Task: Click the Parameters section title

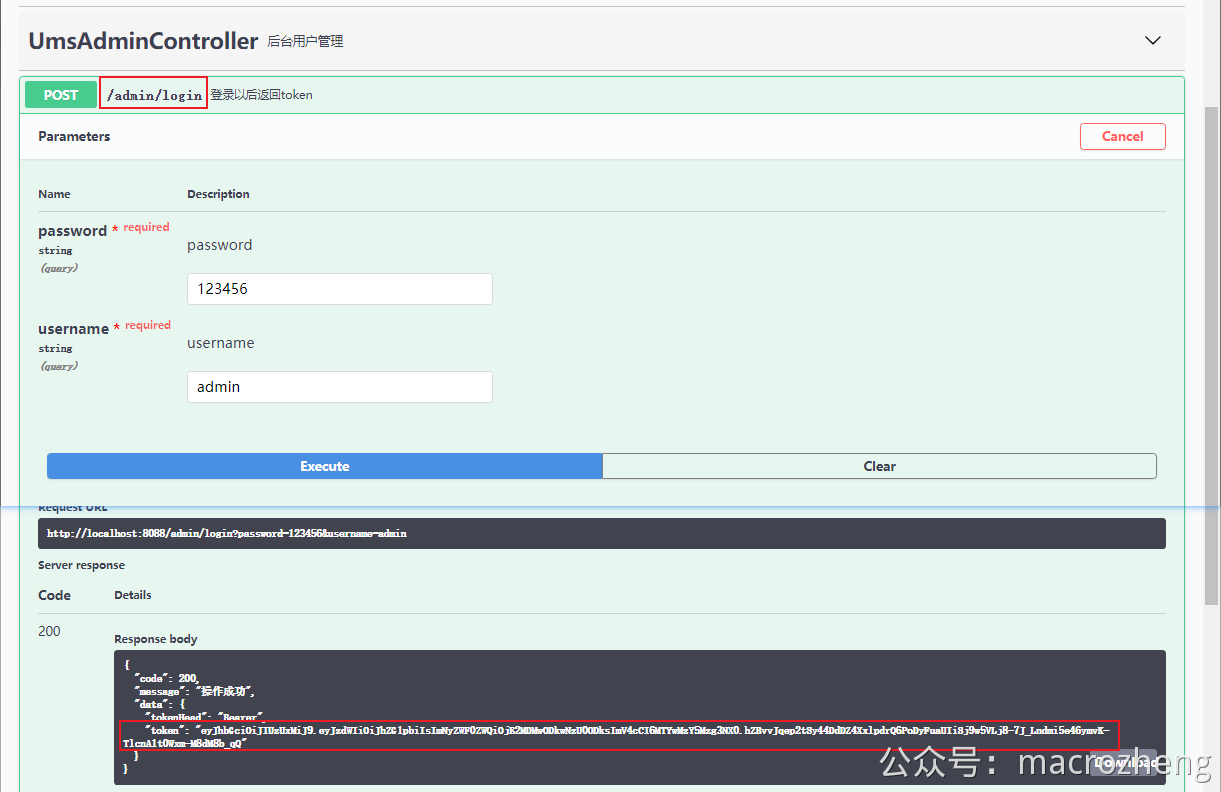Action: tap(74, 136)
